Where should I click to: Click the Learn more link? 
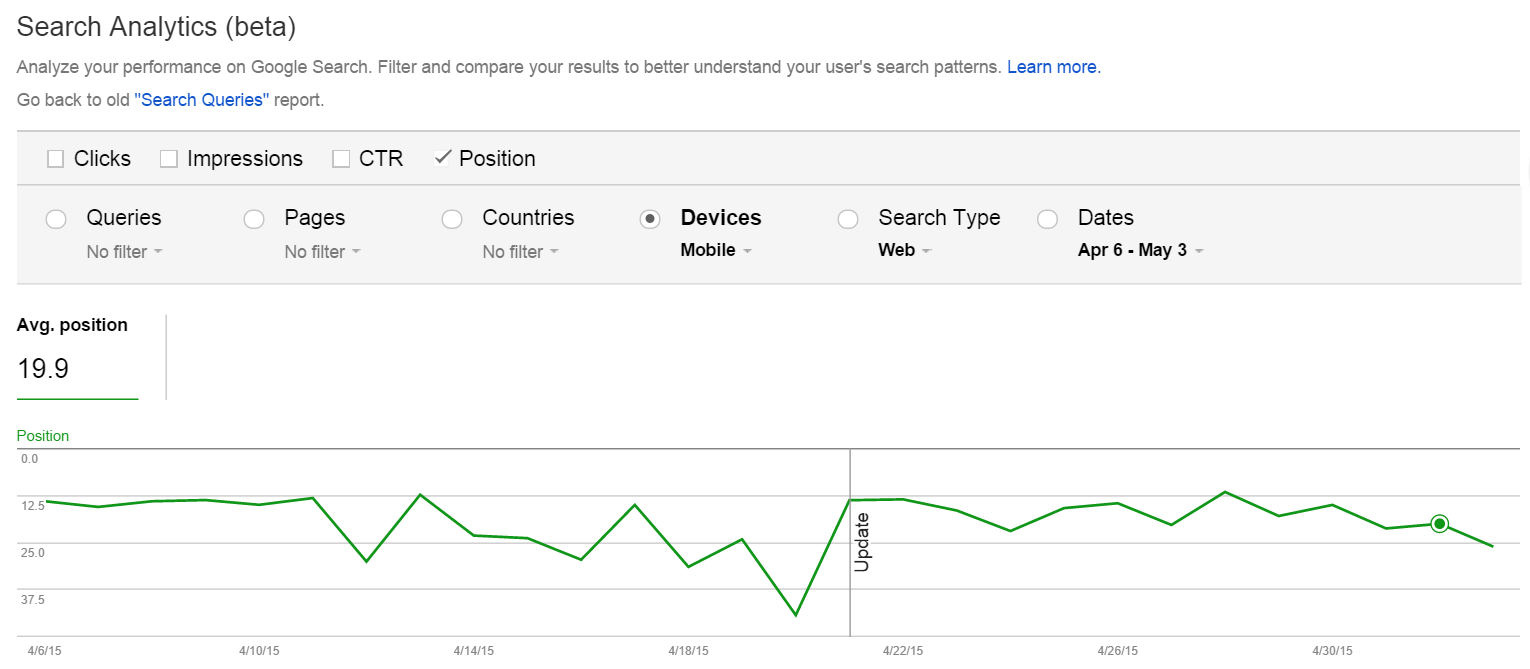click(x=1052, y=66)
